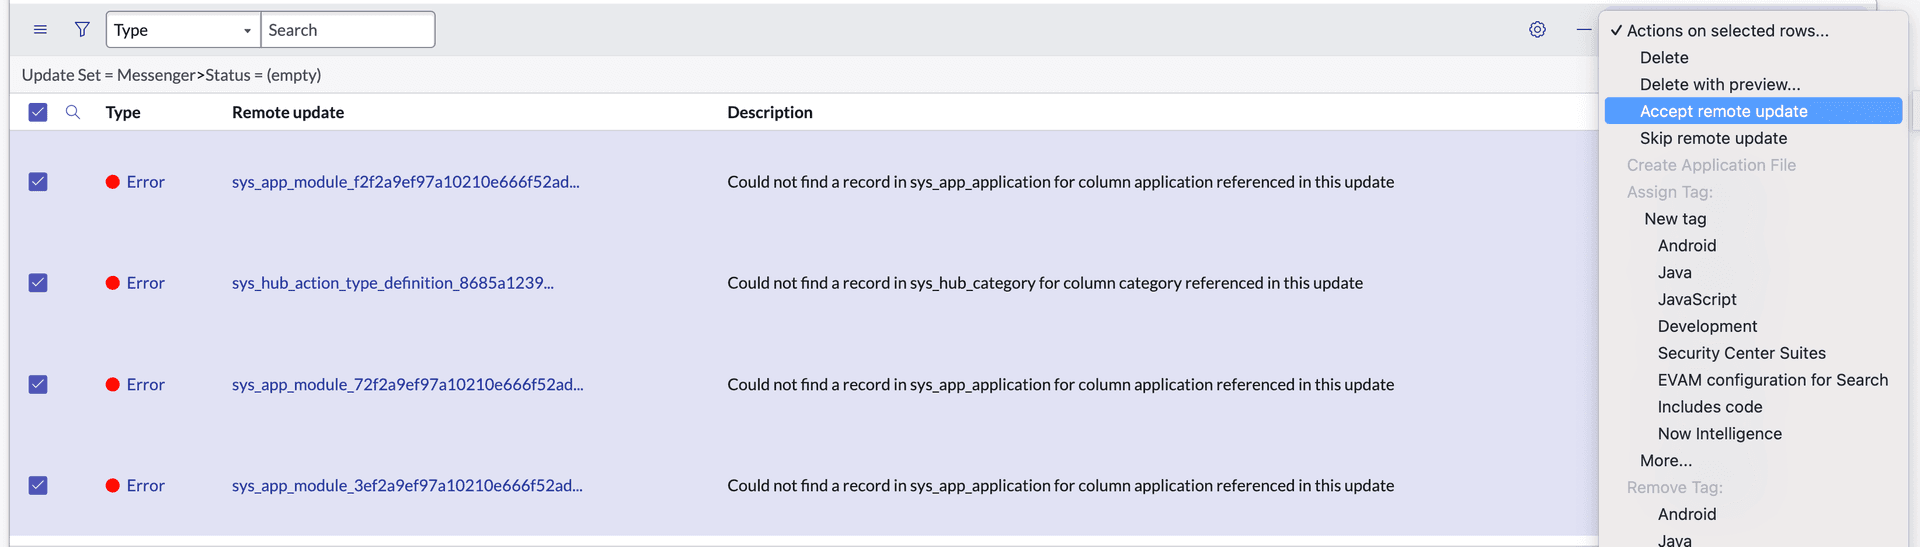The width and height of the screenshot is (1920, 547).
Task: Open sys_hub_action_type_definition_8685a1239 link
Action: pos(393,283)
